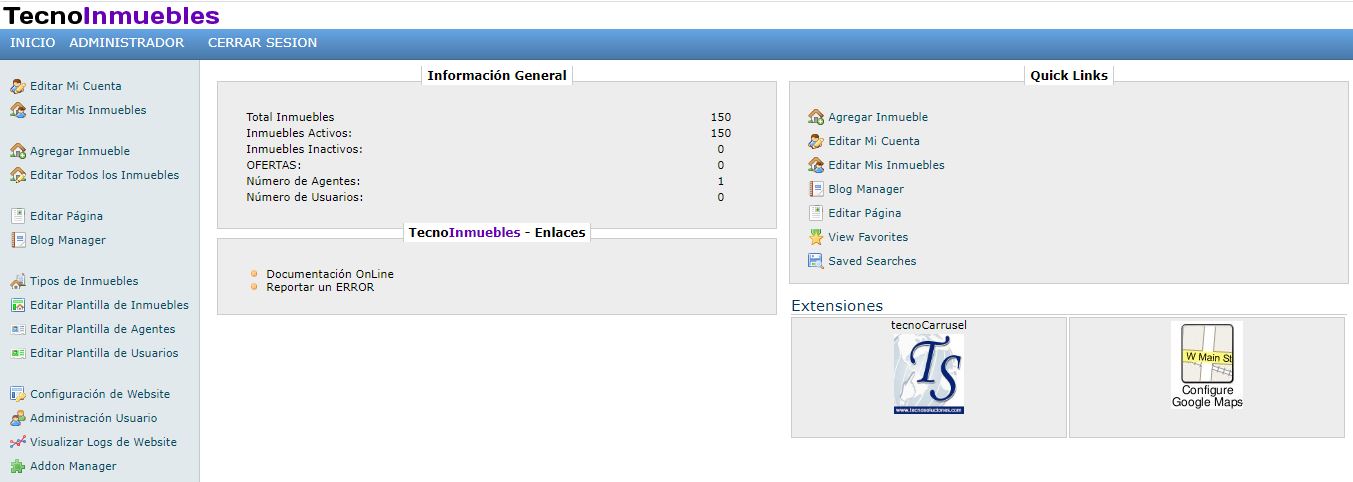1353x482 pixels.
Task: Click the View Favorites star icon
Action: 816,237
